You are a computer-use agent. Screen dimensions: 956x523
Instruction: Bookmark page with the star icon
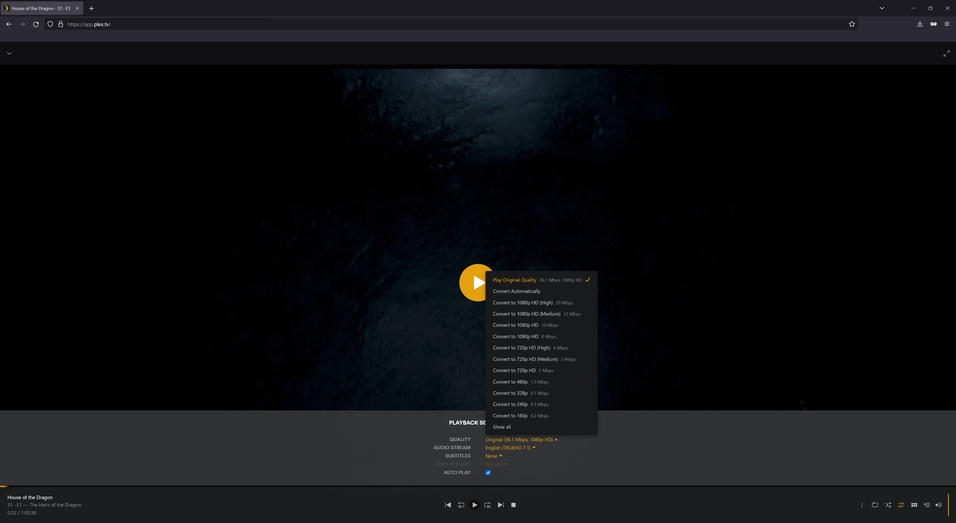[x=852, y=24]
